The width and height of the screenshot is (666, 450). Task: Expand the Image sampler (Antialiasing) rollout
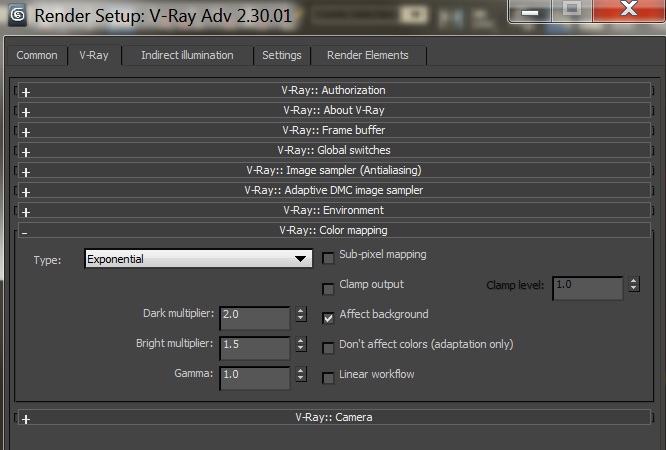(334, 170)
